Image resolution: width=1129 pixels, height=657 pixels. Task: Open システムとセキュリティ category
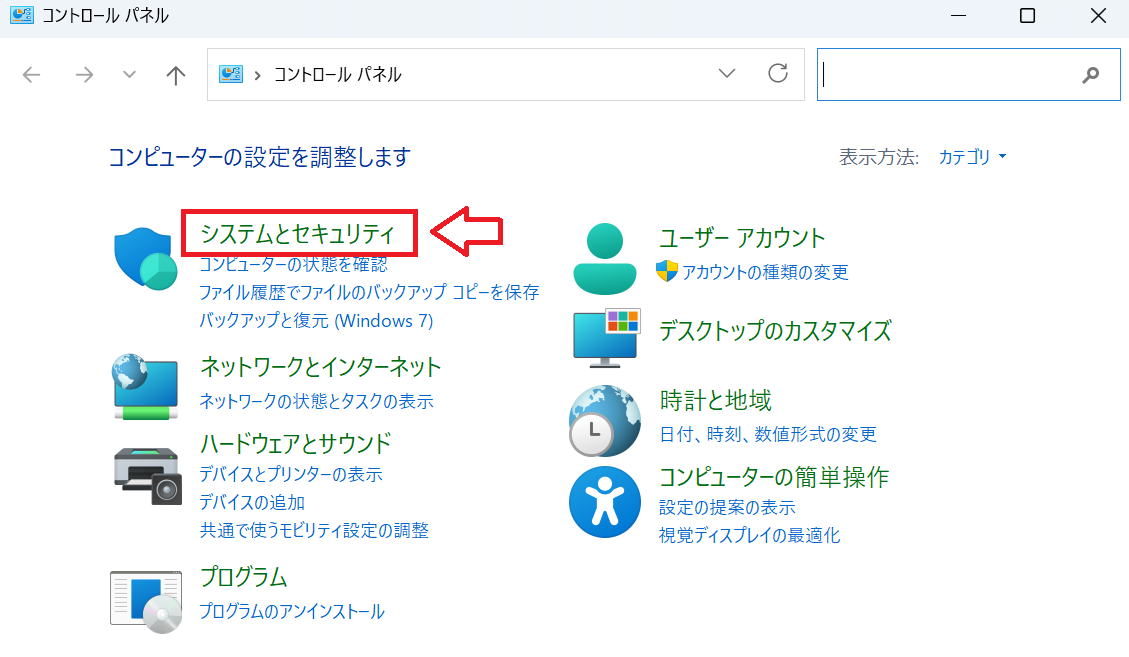point(297,233)
